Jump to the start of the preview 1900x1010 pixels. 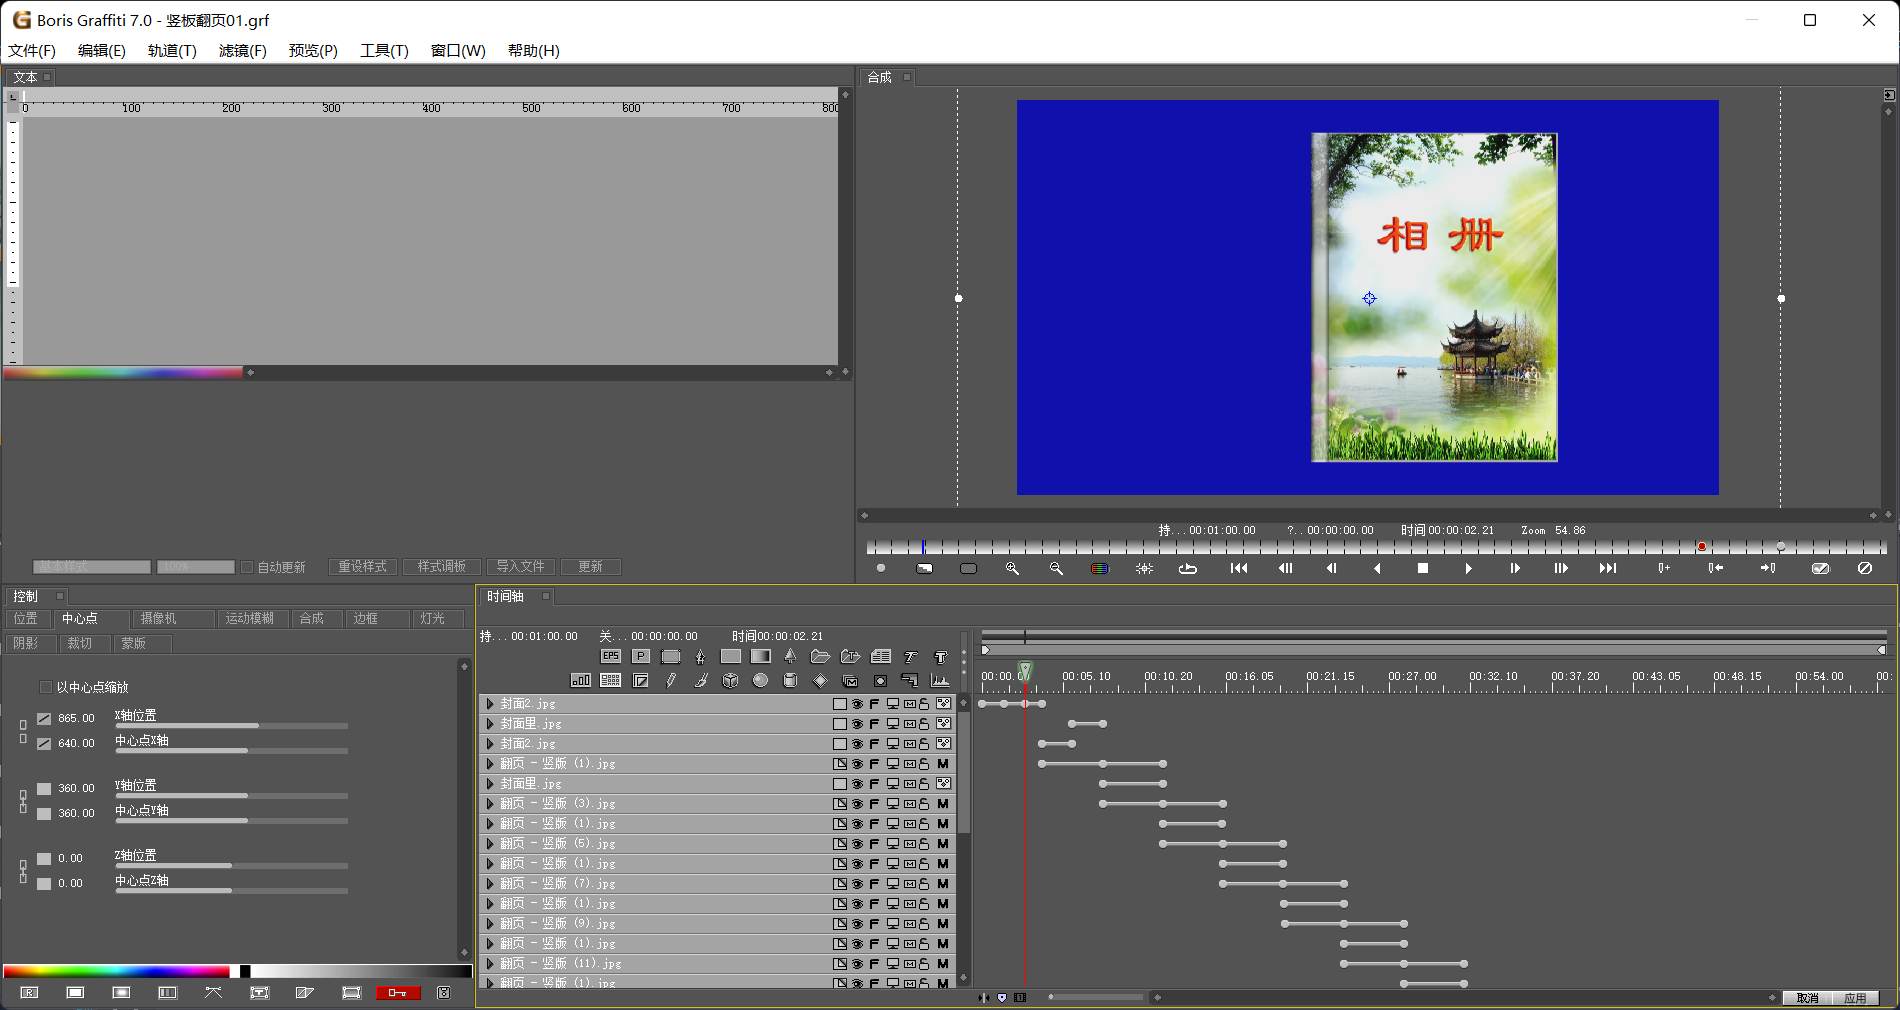click(x=1239, y=568)
